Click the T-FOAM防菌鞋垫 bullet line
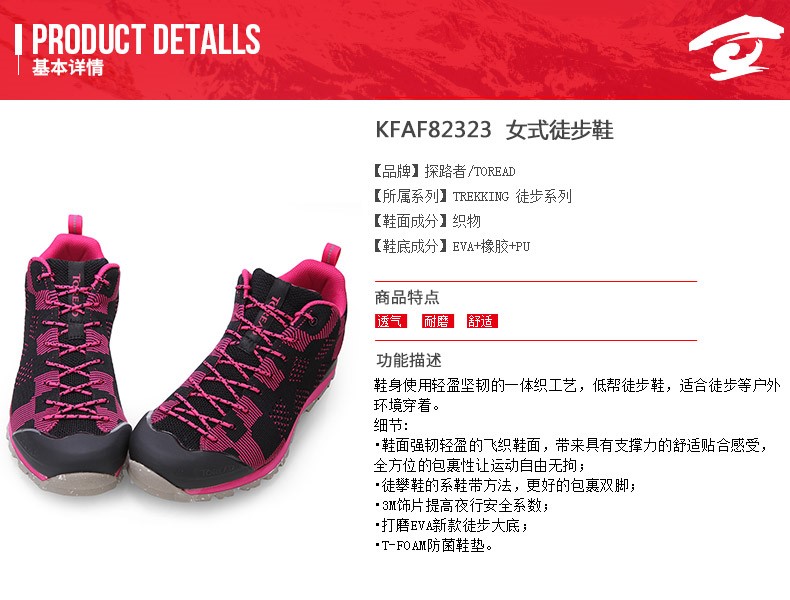 coord(433,546)
